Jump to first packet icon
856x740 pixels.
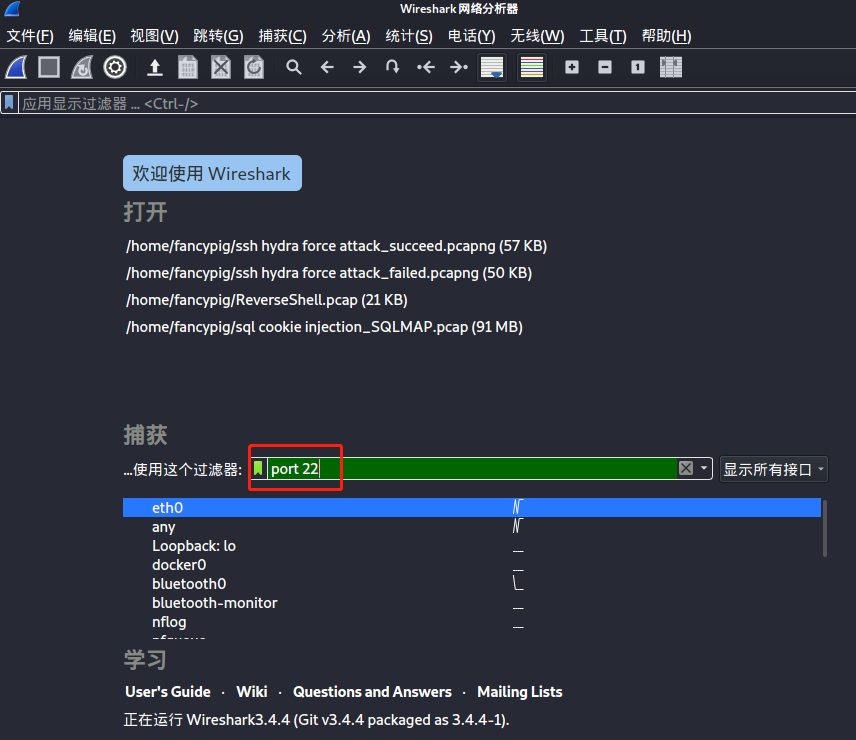pyautogui.click(x=426, y=68)
